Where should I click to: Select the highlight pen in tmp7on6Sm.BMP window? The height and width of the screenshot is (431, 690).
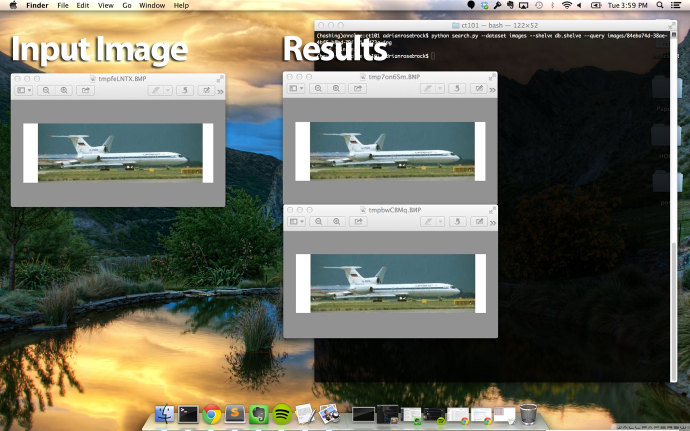coord(427,88)
